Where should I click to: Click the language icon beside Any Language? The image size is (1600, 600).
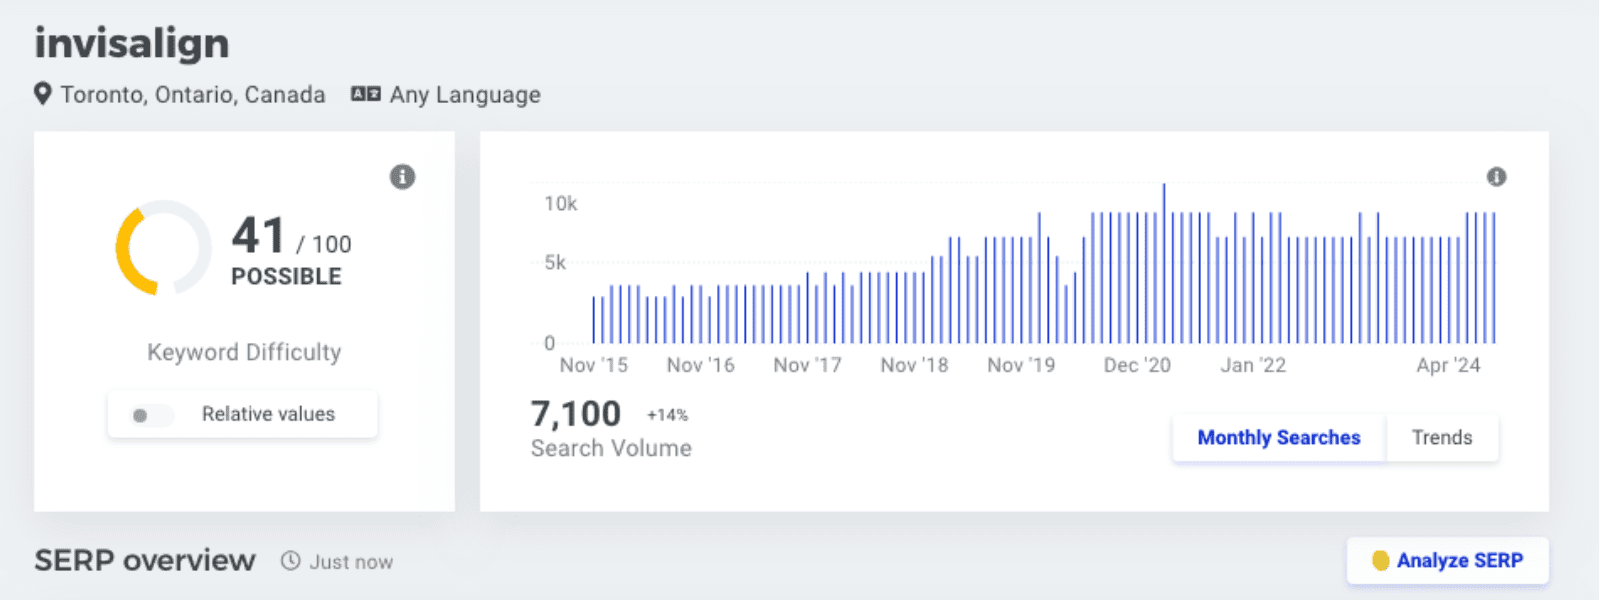click(366, 94)
